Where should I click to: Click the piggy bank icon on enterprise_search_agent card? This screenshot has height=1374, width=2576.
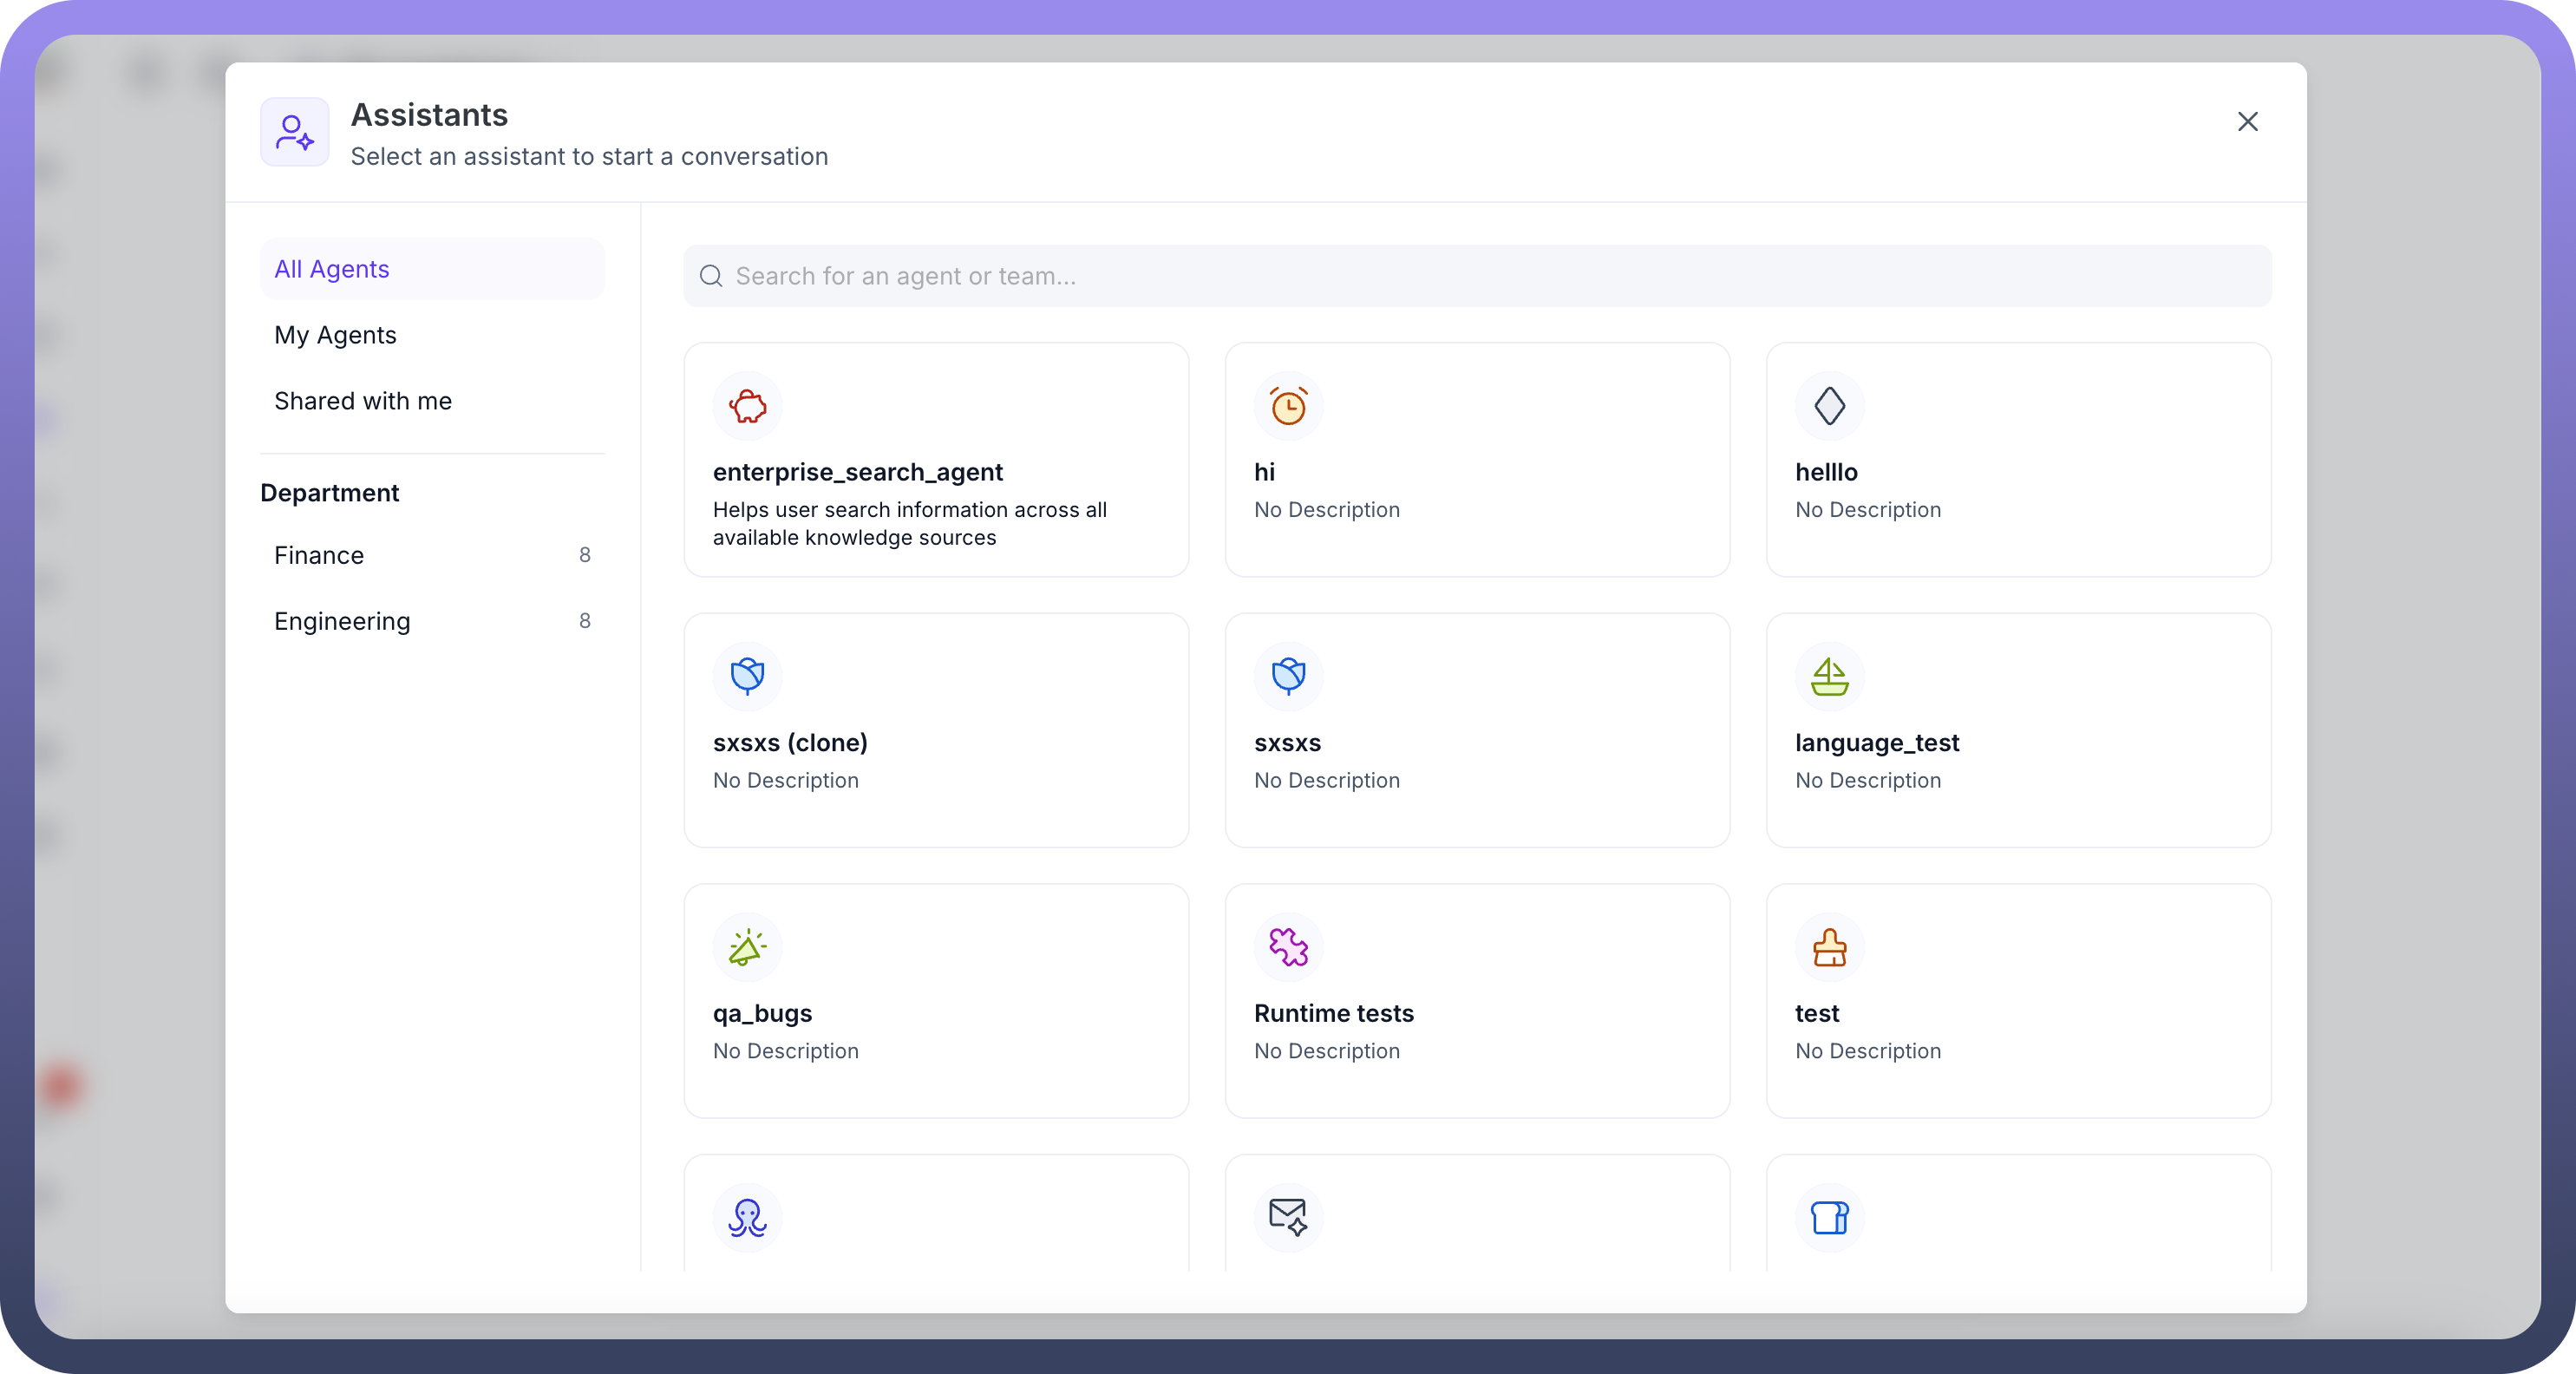[747, 406]
